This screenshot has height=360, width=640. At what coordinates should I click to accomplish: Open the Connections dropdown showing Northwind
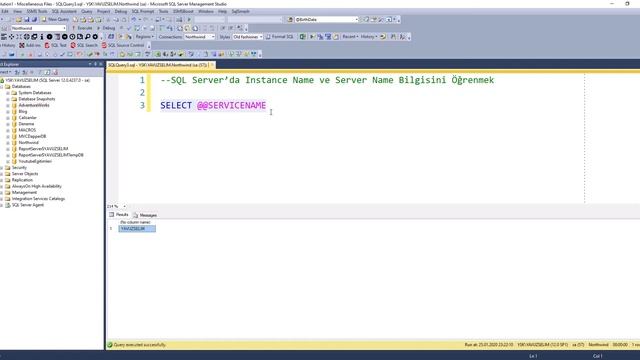pyautogui.click(x=199, y=37)
